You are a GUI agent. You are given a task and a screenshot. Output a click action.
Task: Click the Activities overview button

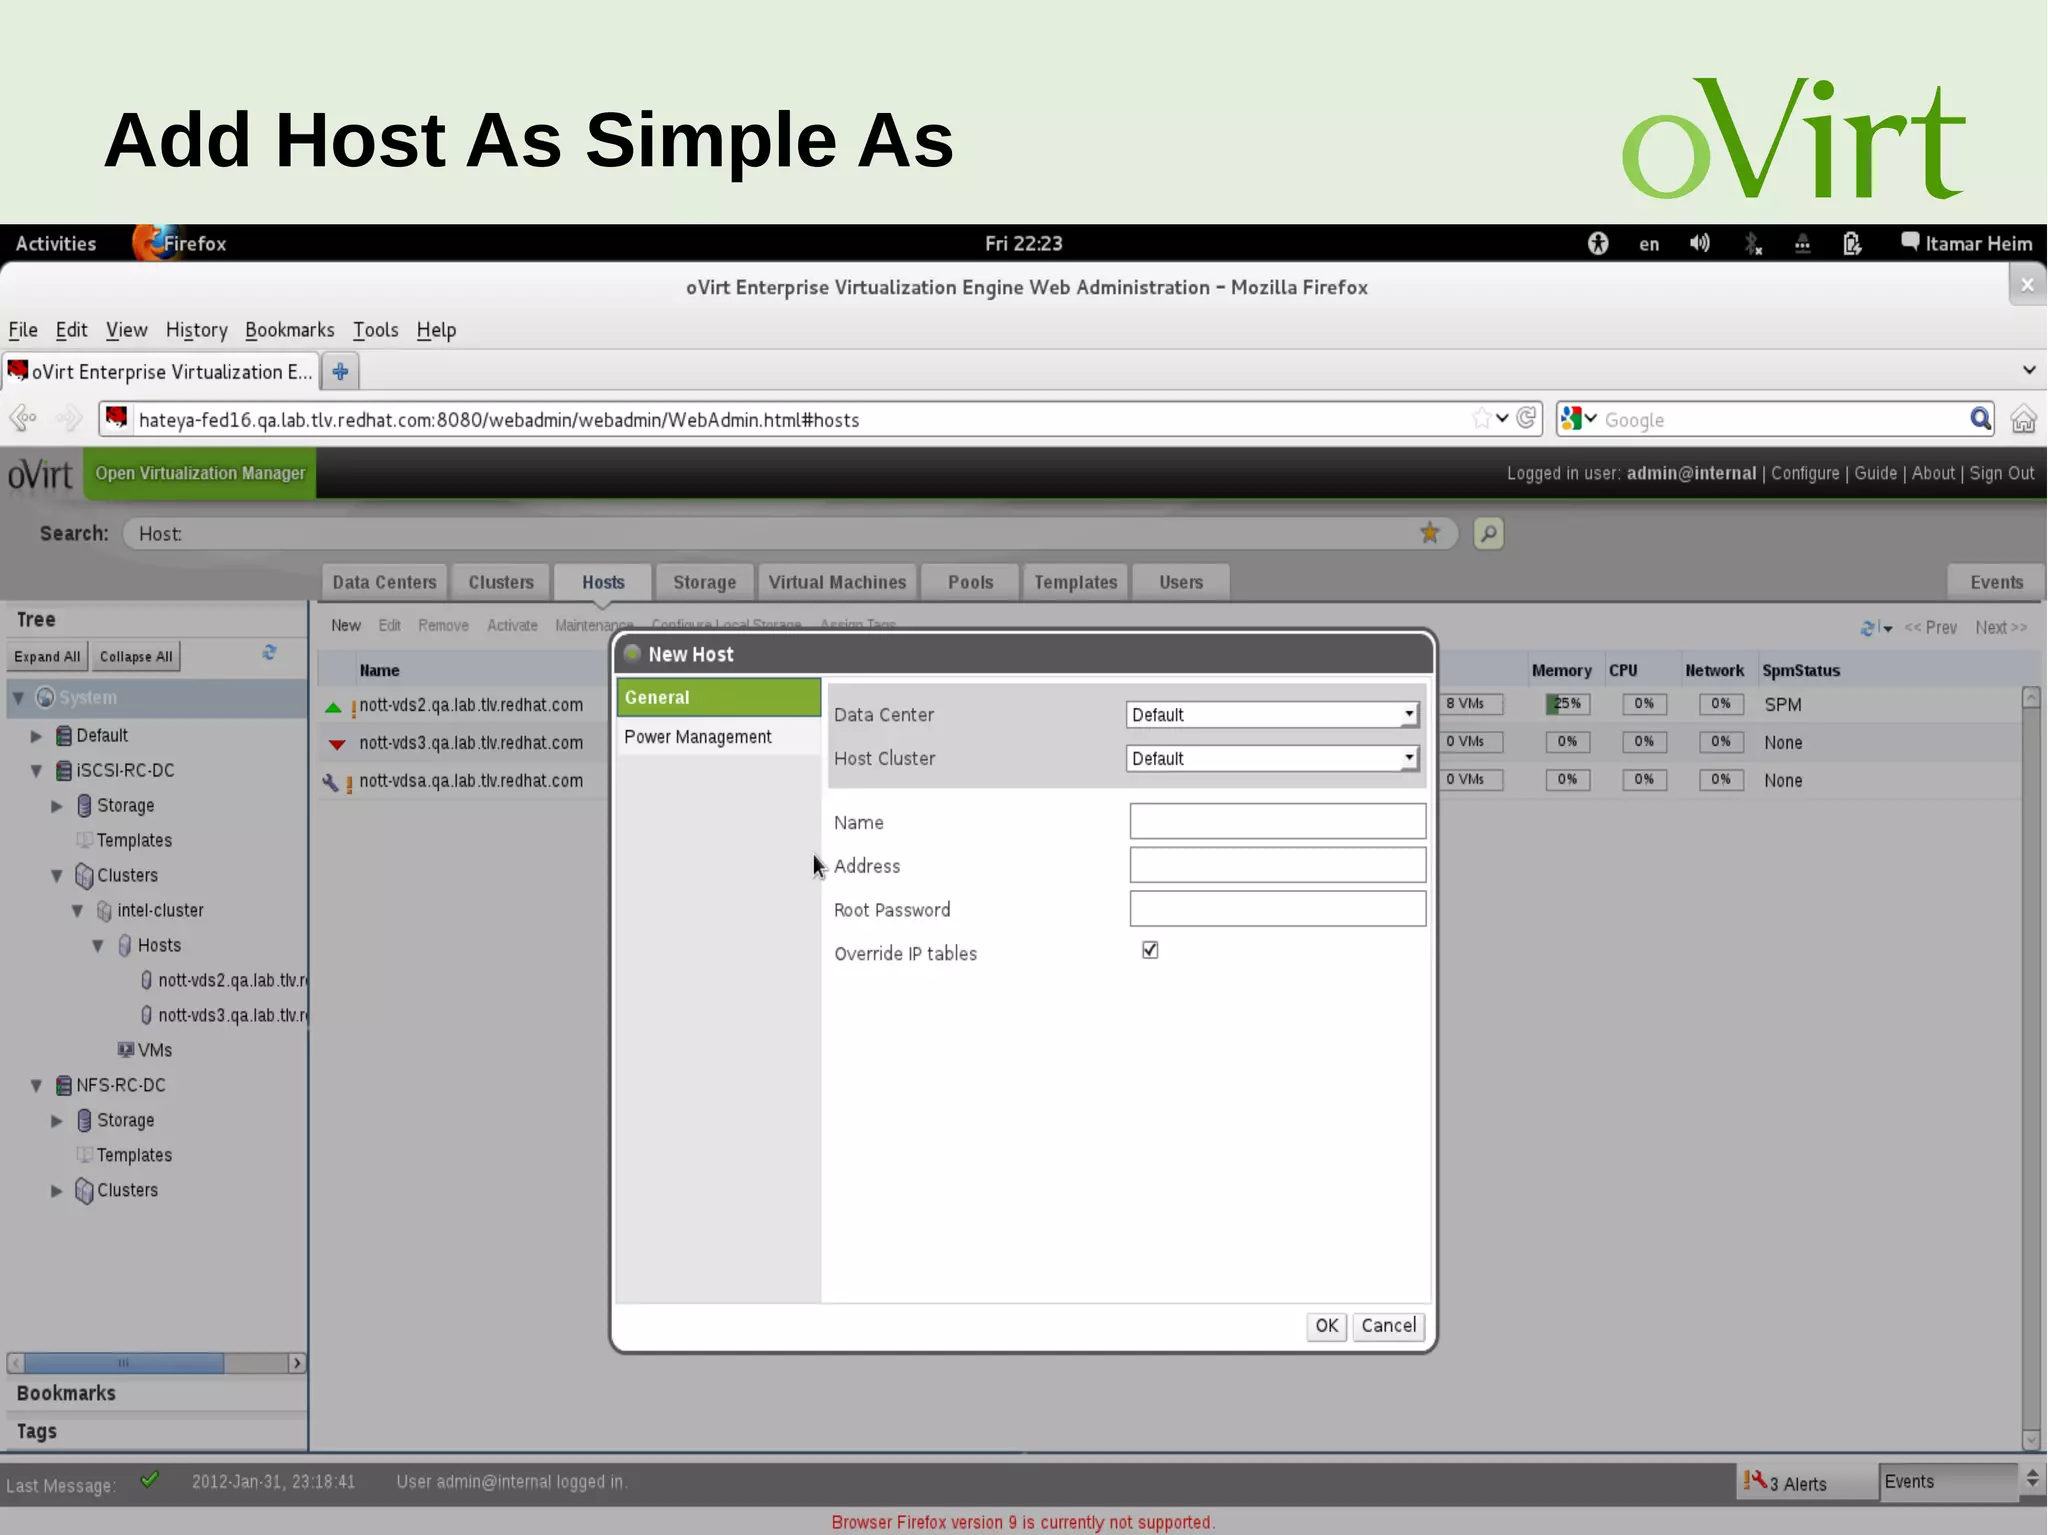pos(56,244)
